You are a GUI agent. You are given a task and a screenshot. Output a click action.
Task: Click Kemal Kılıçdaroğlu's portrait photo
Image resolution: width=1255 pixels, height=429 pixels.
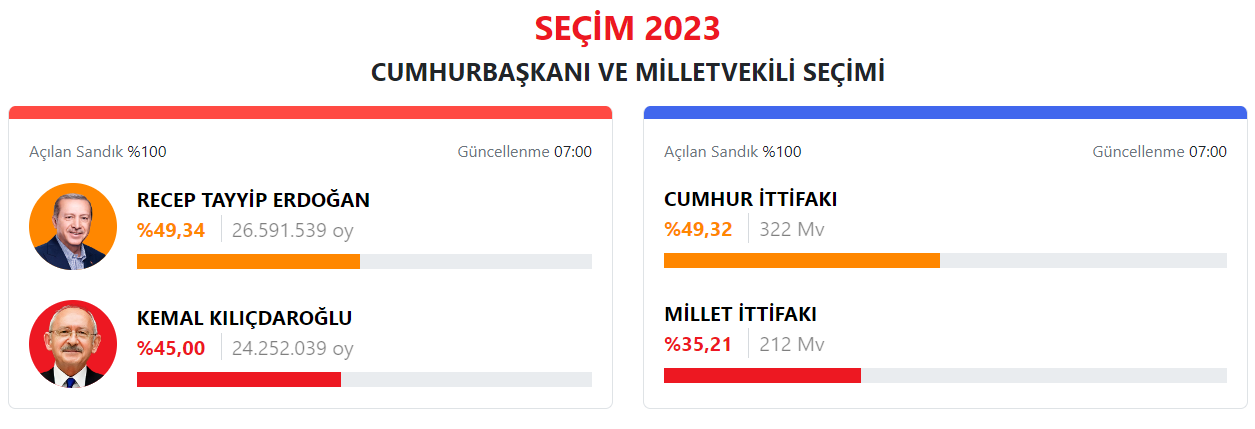tap(74, 344)
